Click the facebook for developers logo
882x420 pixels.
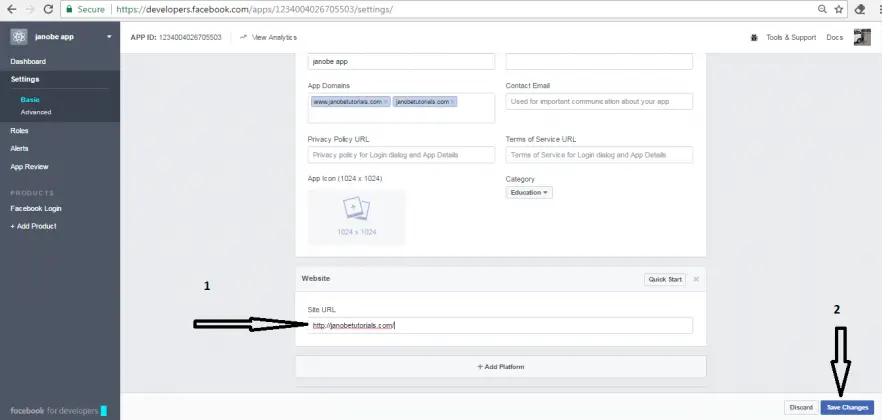(58, 410)
